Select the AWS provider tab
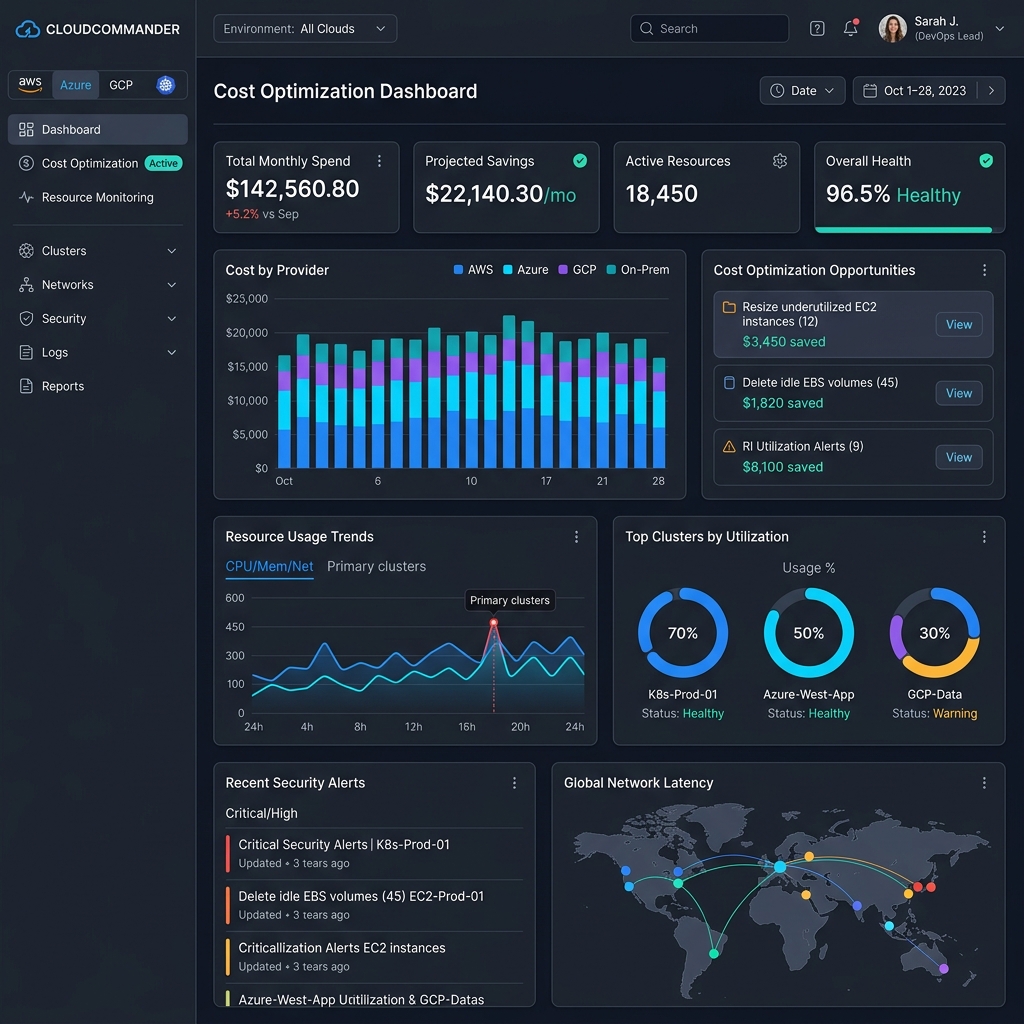Viewport: 1024px width, 1024px height. coord(30,85)
